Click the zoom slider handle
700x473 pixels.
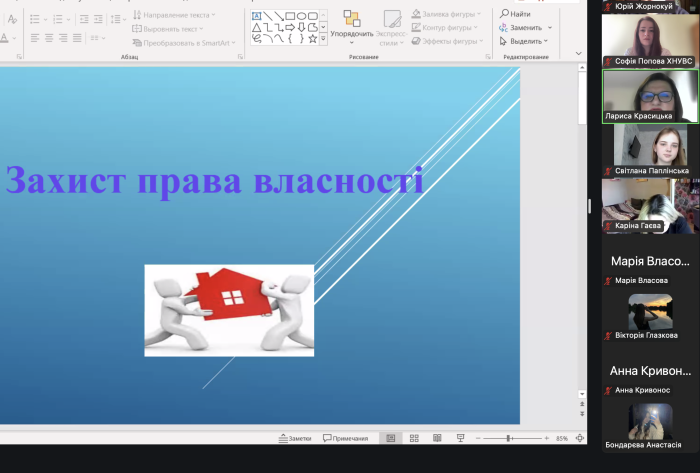tap(509, 438)
